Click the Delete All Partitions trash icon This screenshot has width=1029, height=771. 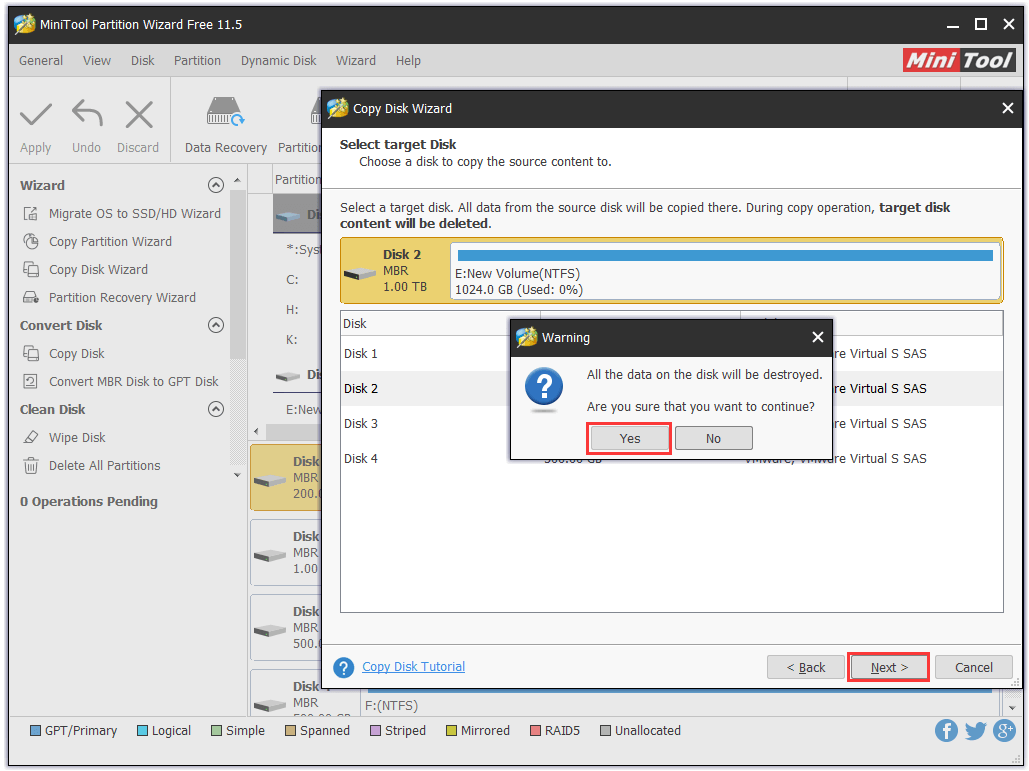point(30,465)
